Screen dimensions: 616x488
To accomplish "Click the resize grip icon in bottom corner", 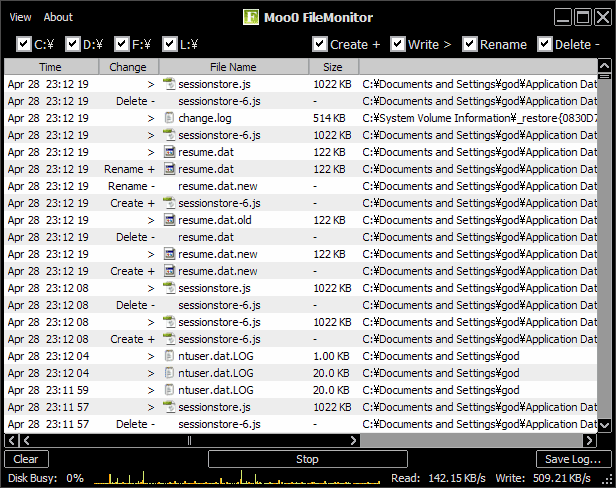I will (x=608, y=479).
